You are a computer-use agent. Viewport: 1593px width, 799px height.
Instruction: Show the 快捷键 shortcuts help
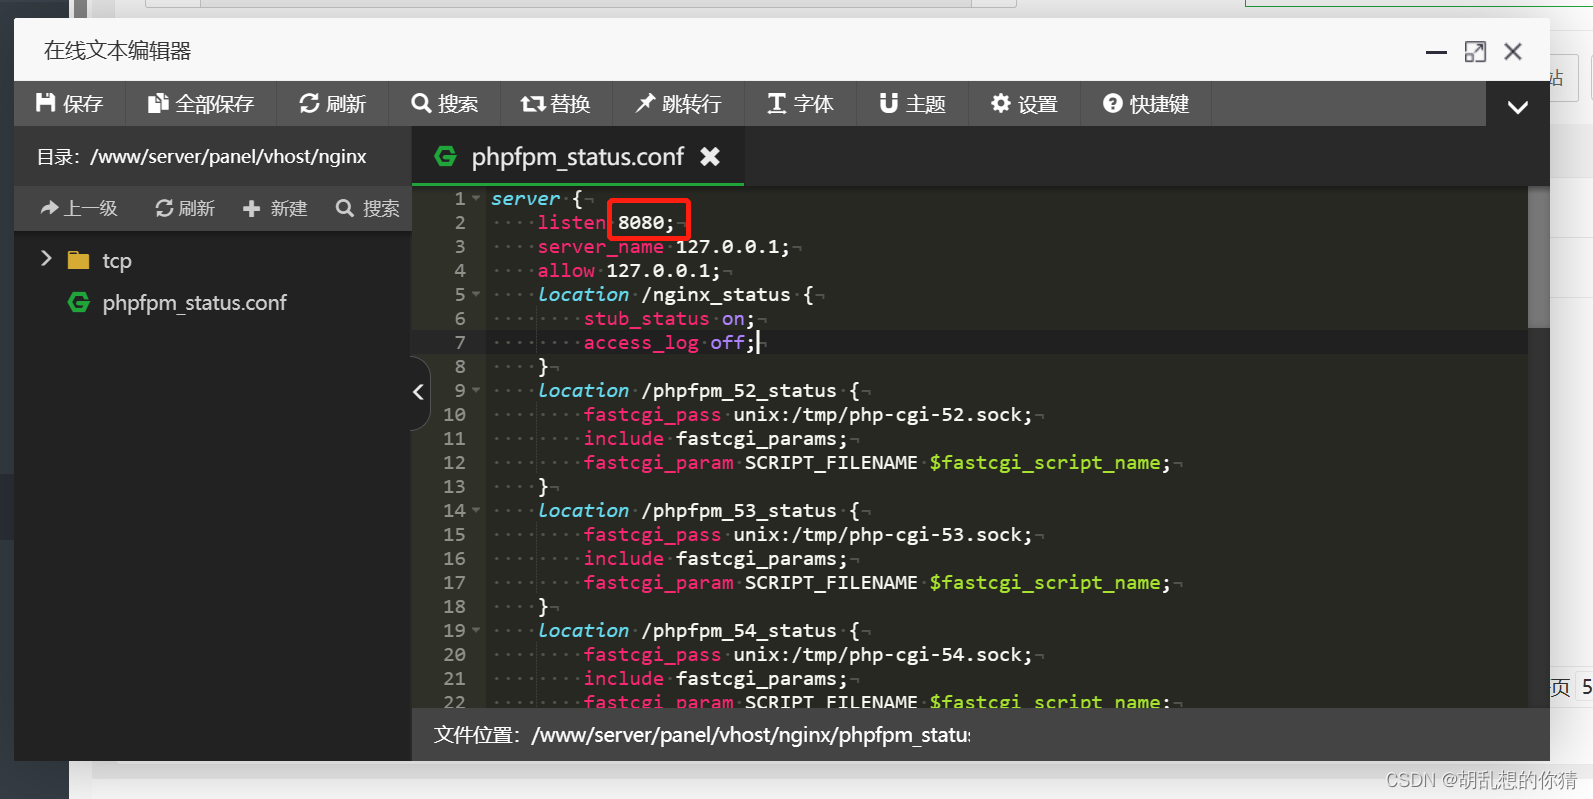1146,104
